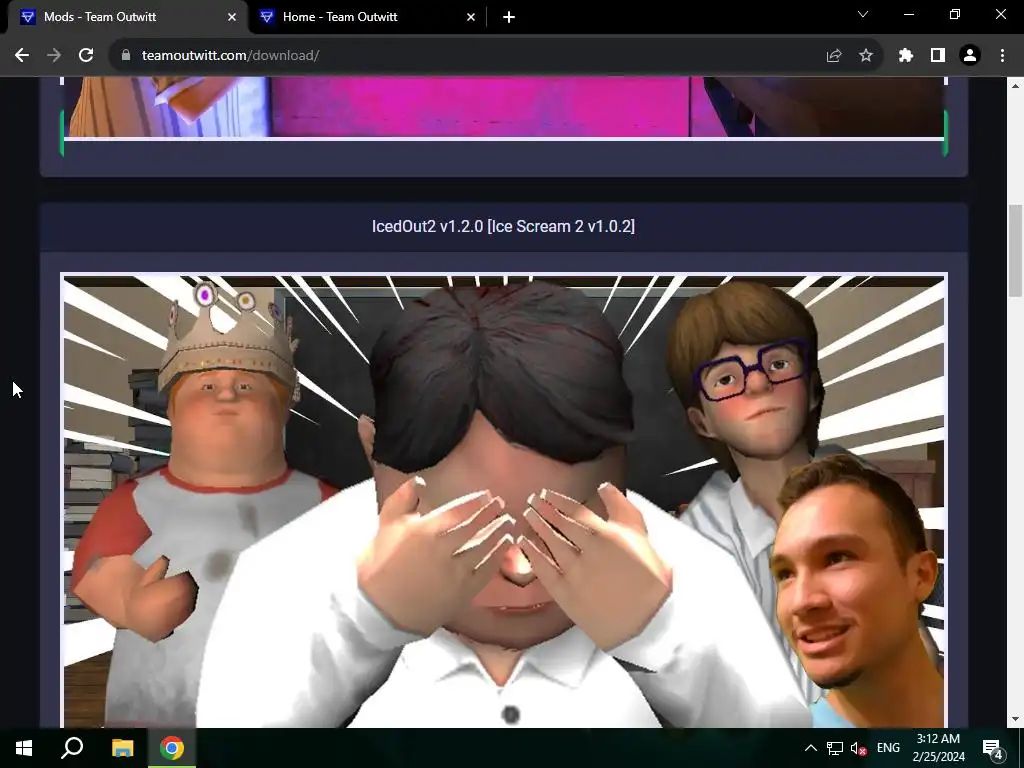Click the Chrome taskbar icon

coord(172,748)
